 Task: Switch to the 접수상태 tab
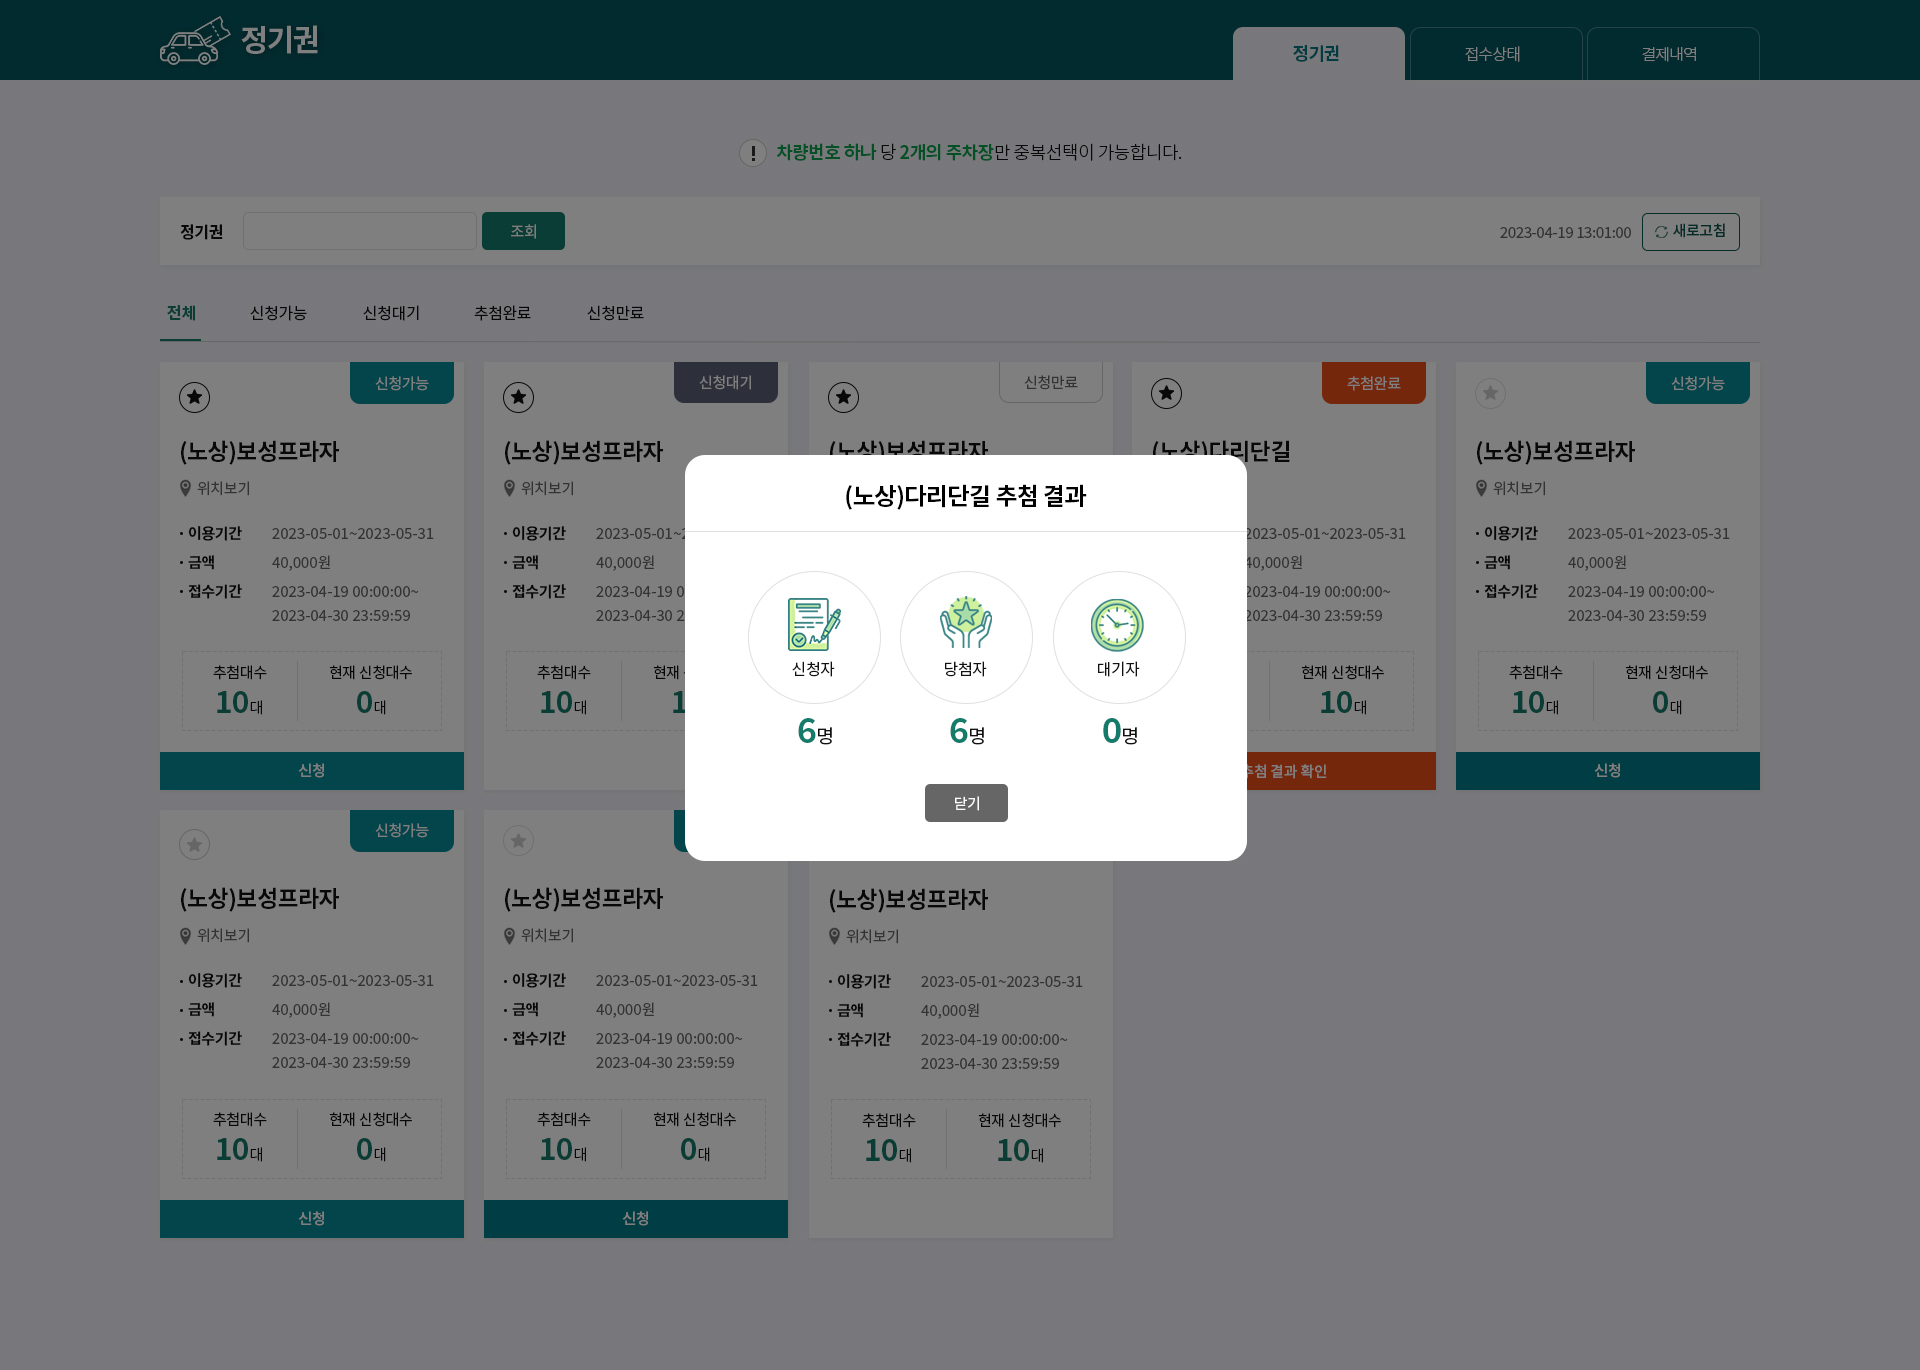tap(1494, 54)
